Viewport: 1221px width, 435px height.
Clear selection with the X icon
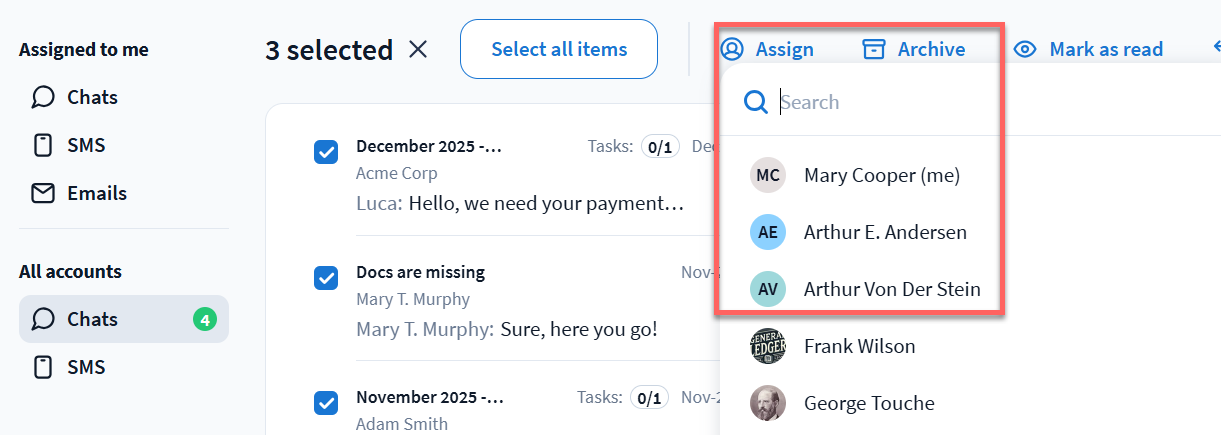pos(418,49)
